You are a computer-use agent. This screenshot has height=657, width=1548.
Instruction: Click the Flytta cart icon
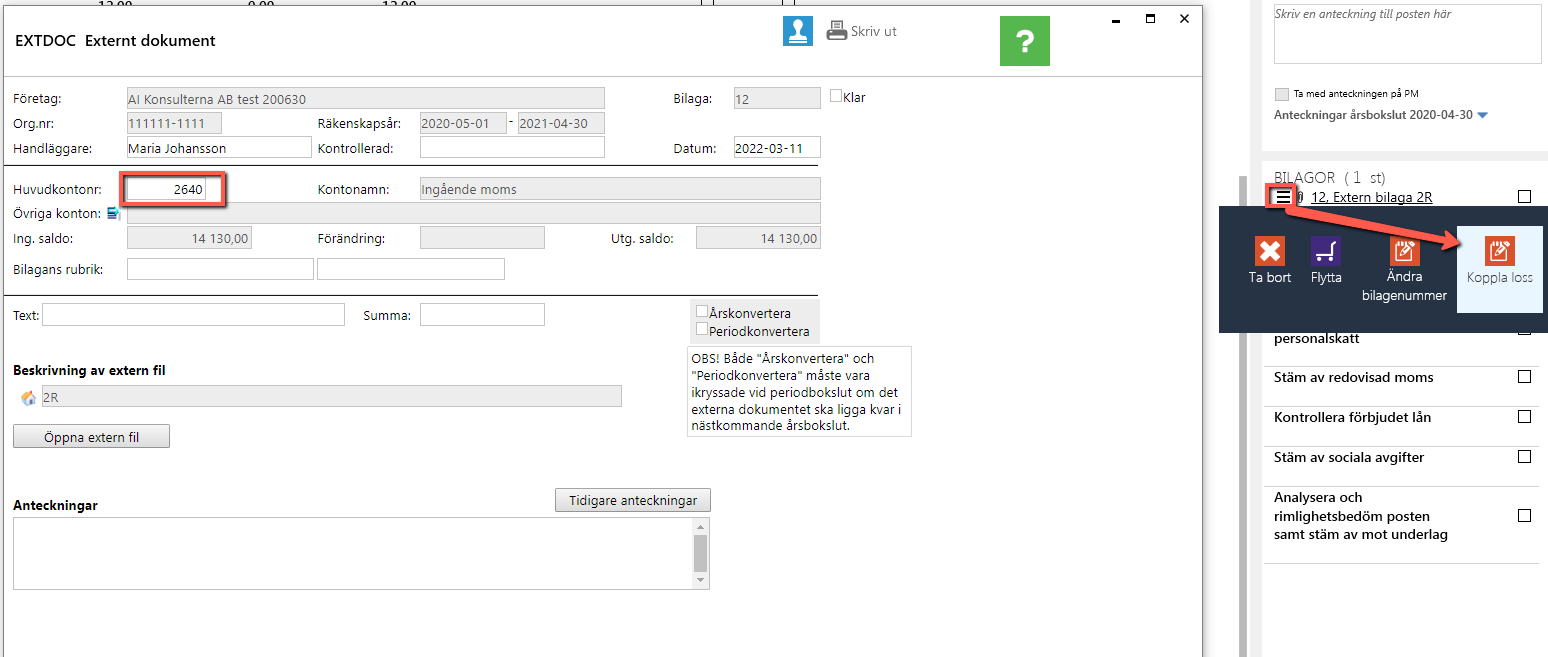(1326, 250)
